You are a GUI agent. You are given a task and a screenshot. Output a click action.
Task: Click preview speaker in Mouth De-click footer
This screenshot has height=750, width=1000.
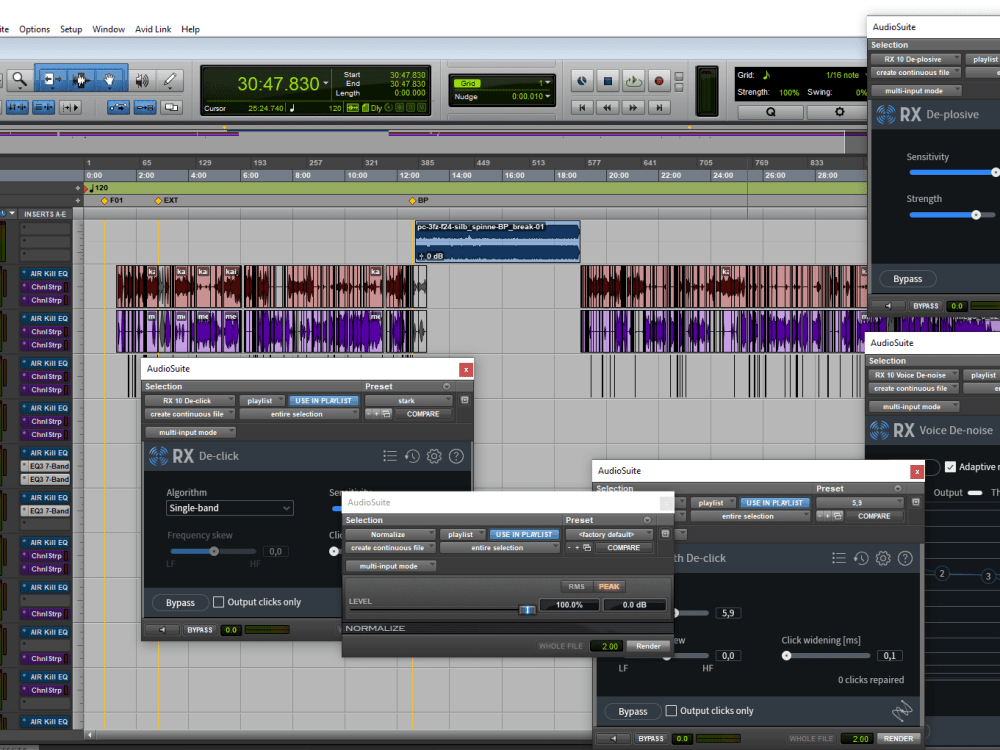pos(614,739)
